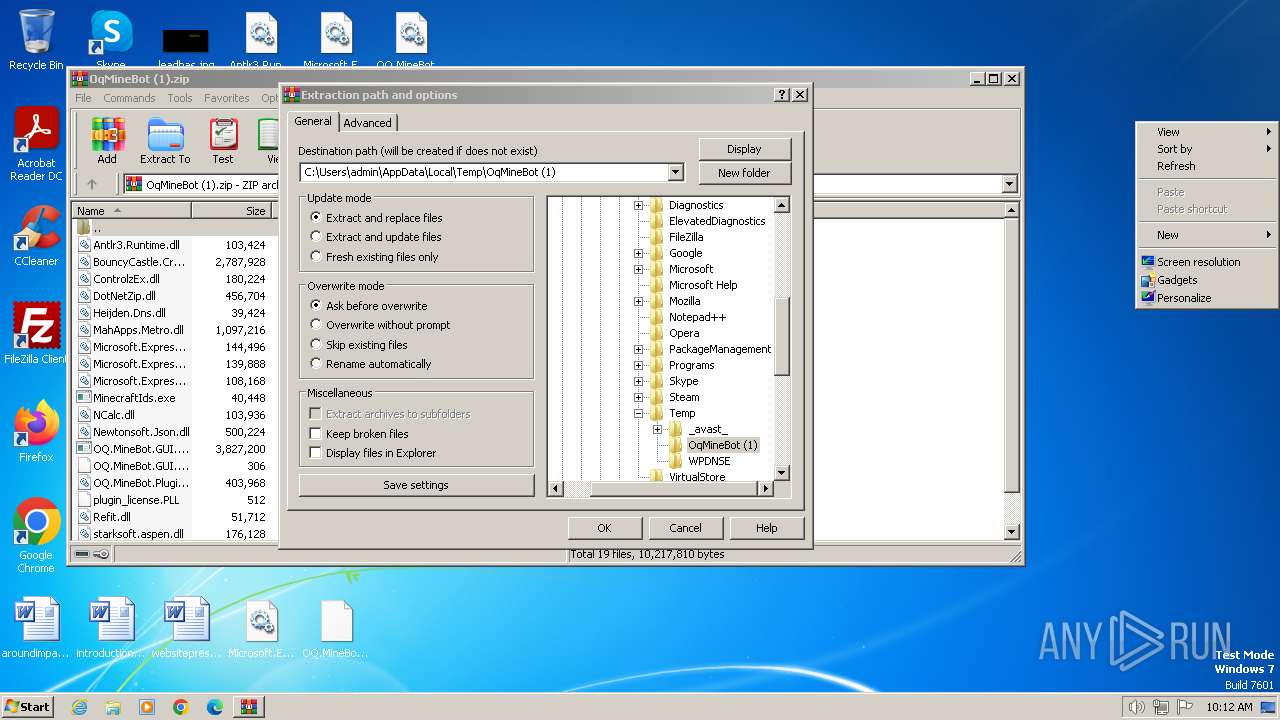The width and height of the screenshot is (1280, 720).
Task: Click the Display button
Action: (x=744, y=149)
